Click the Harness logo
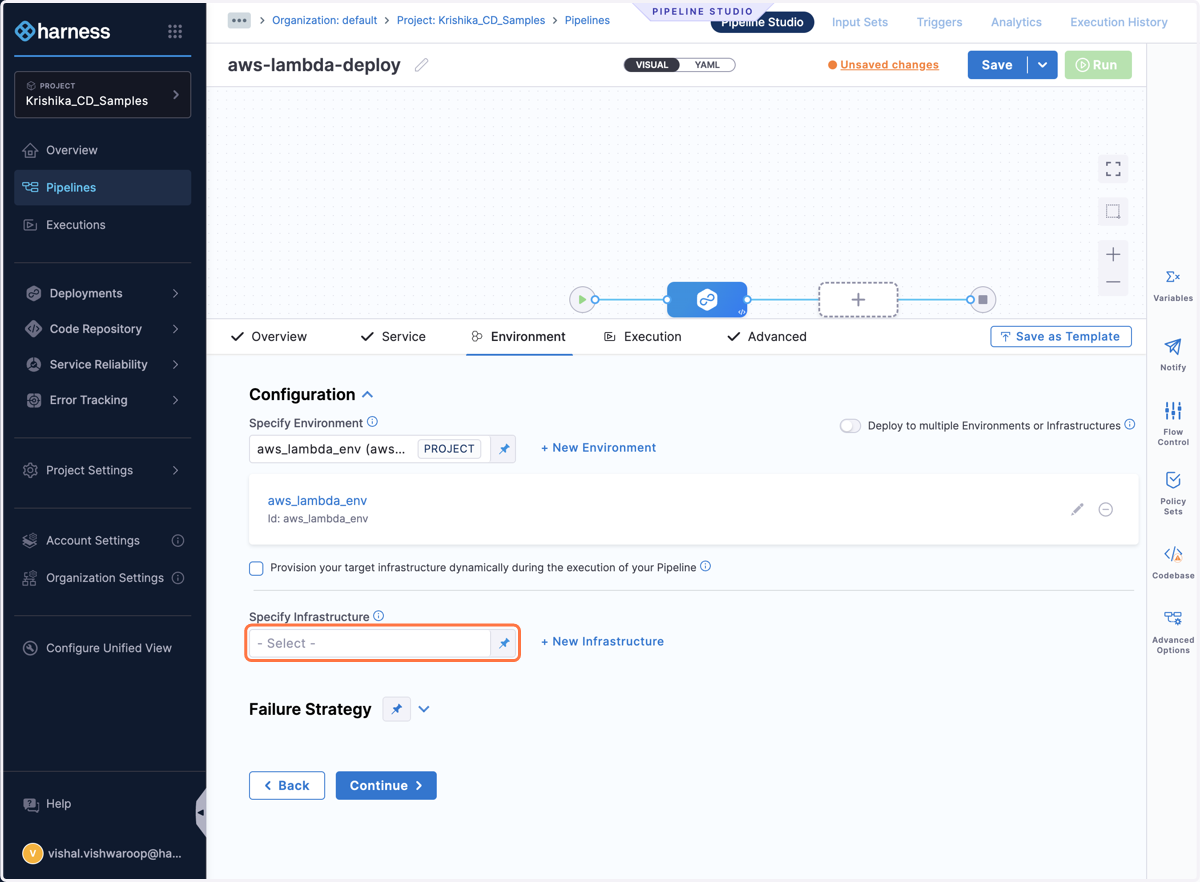The image size is (1200, 882). point(63,31)
